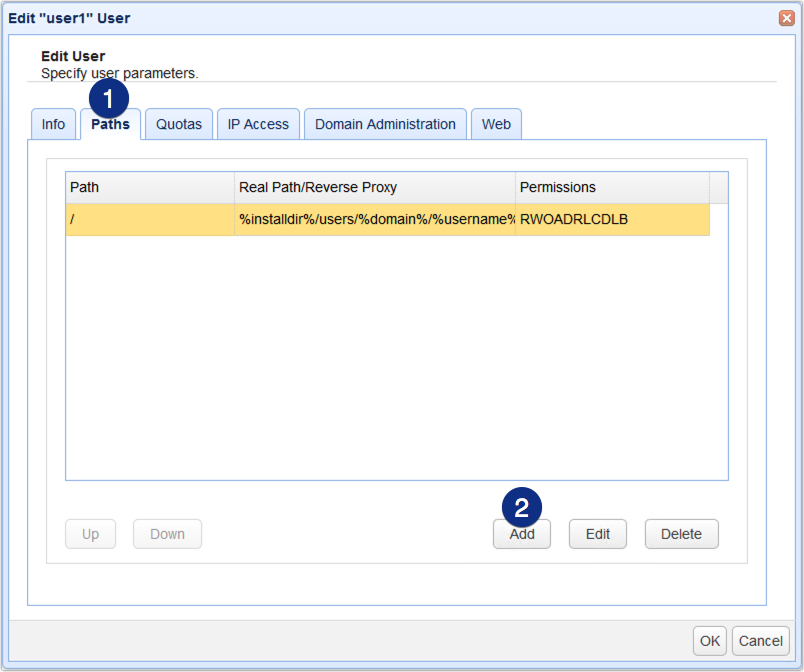Confirm changes with the OK button

tap(709, 641)
